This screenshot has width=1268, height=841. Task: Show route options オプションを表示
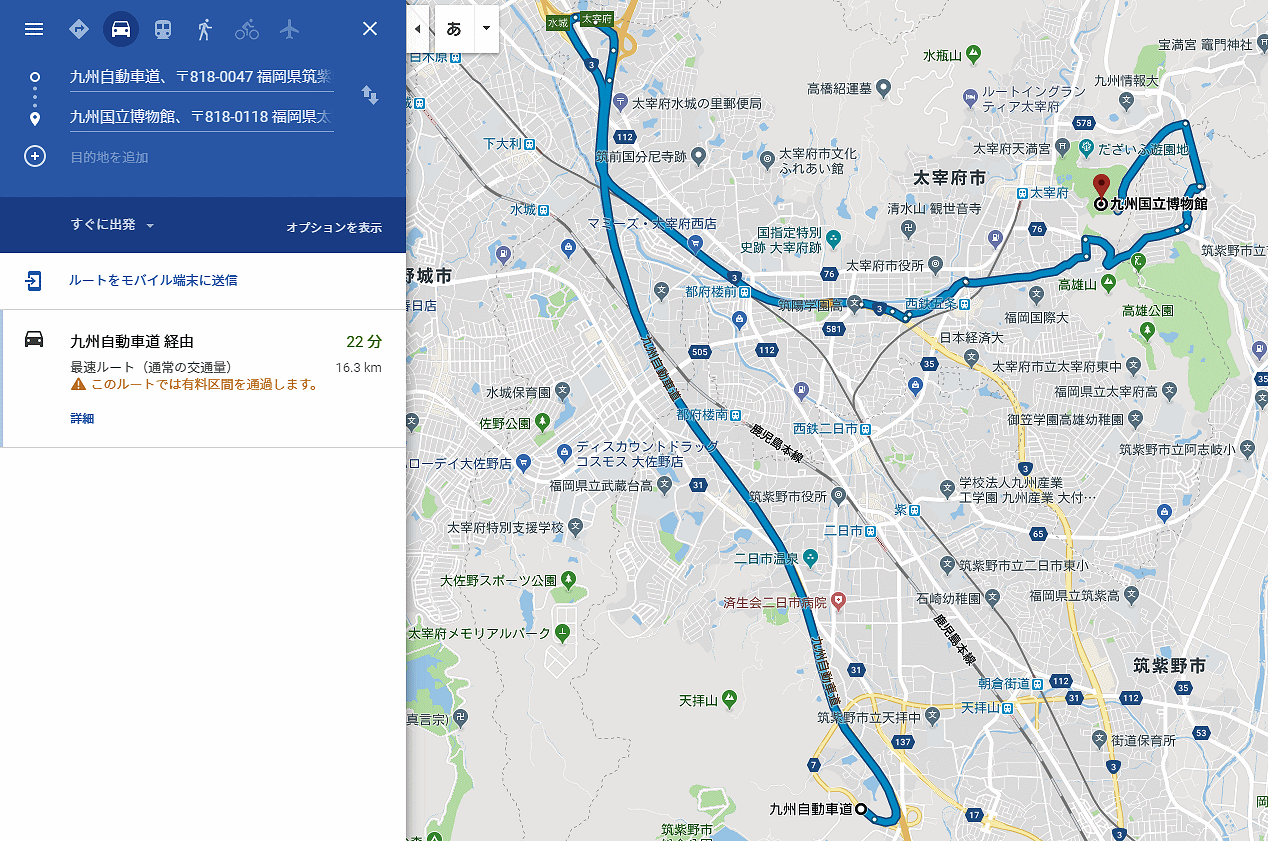point(334,227)
